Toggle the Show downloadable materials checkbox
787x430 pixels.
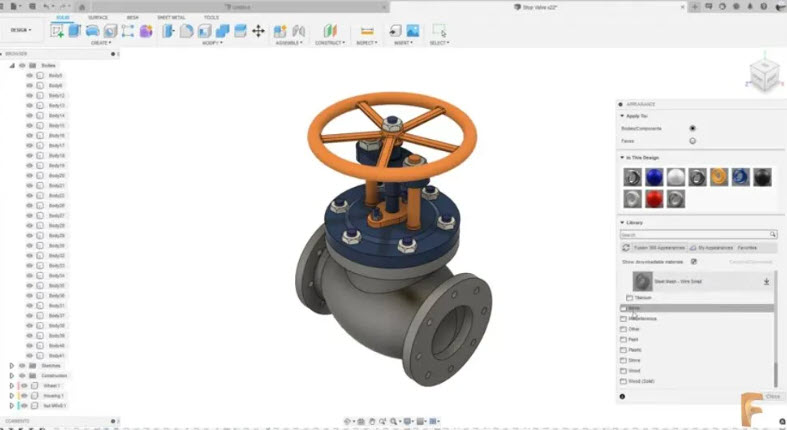click(694, 261)
